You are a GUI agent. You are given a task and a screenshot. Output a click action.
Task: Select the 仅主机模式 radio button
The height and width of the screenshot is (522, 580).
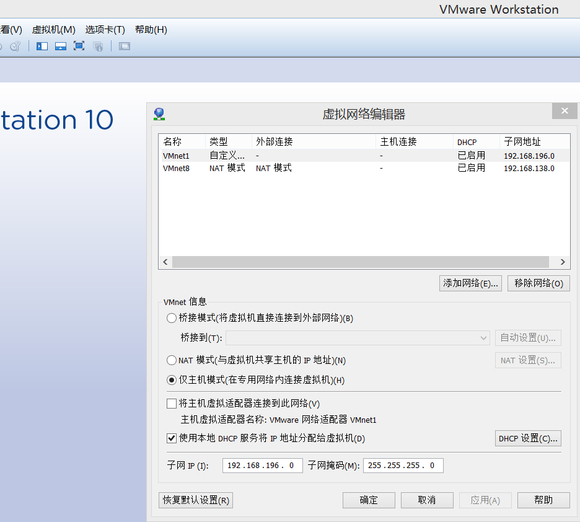click(171, 380)
